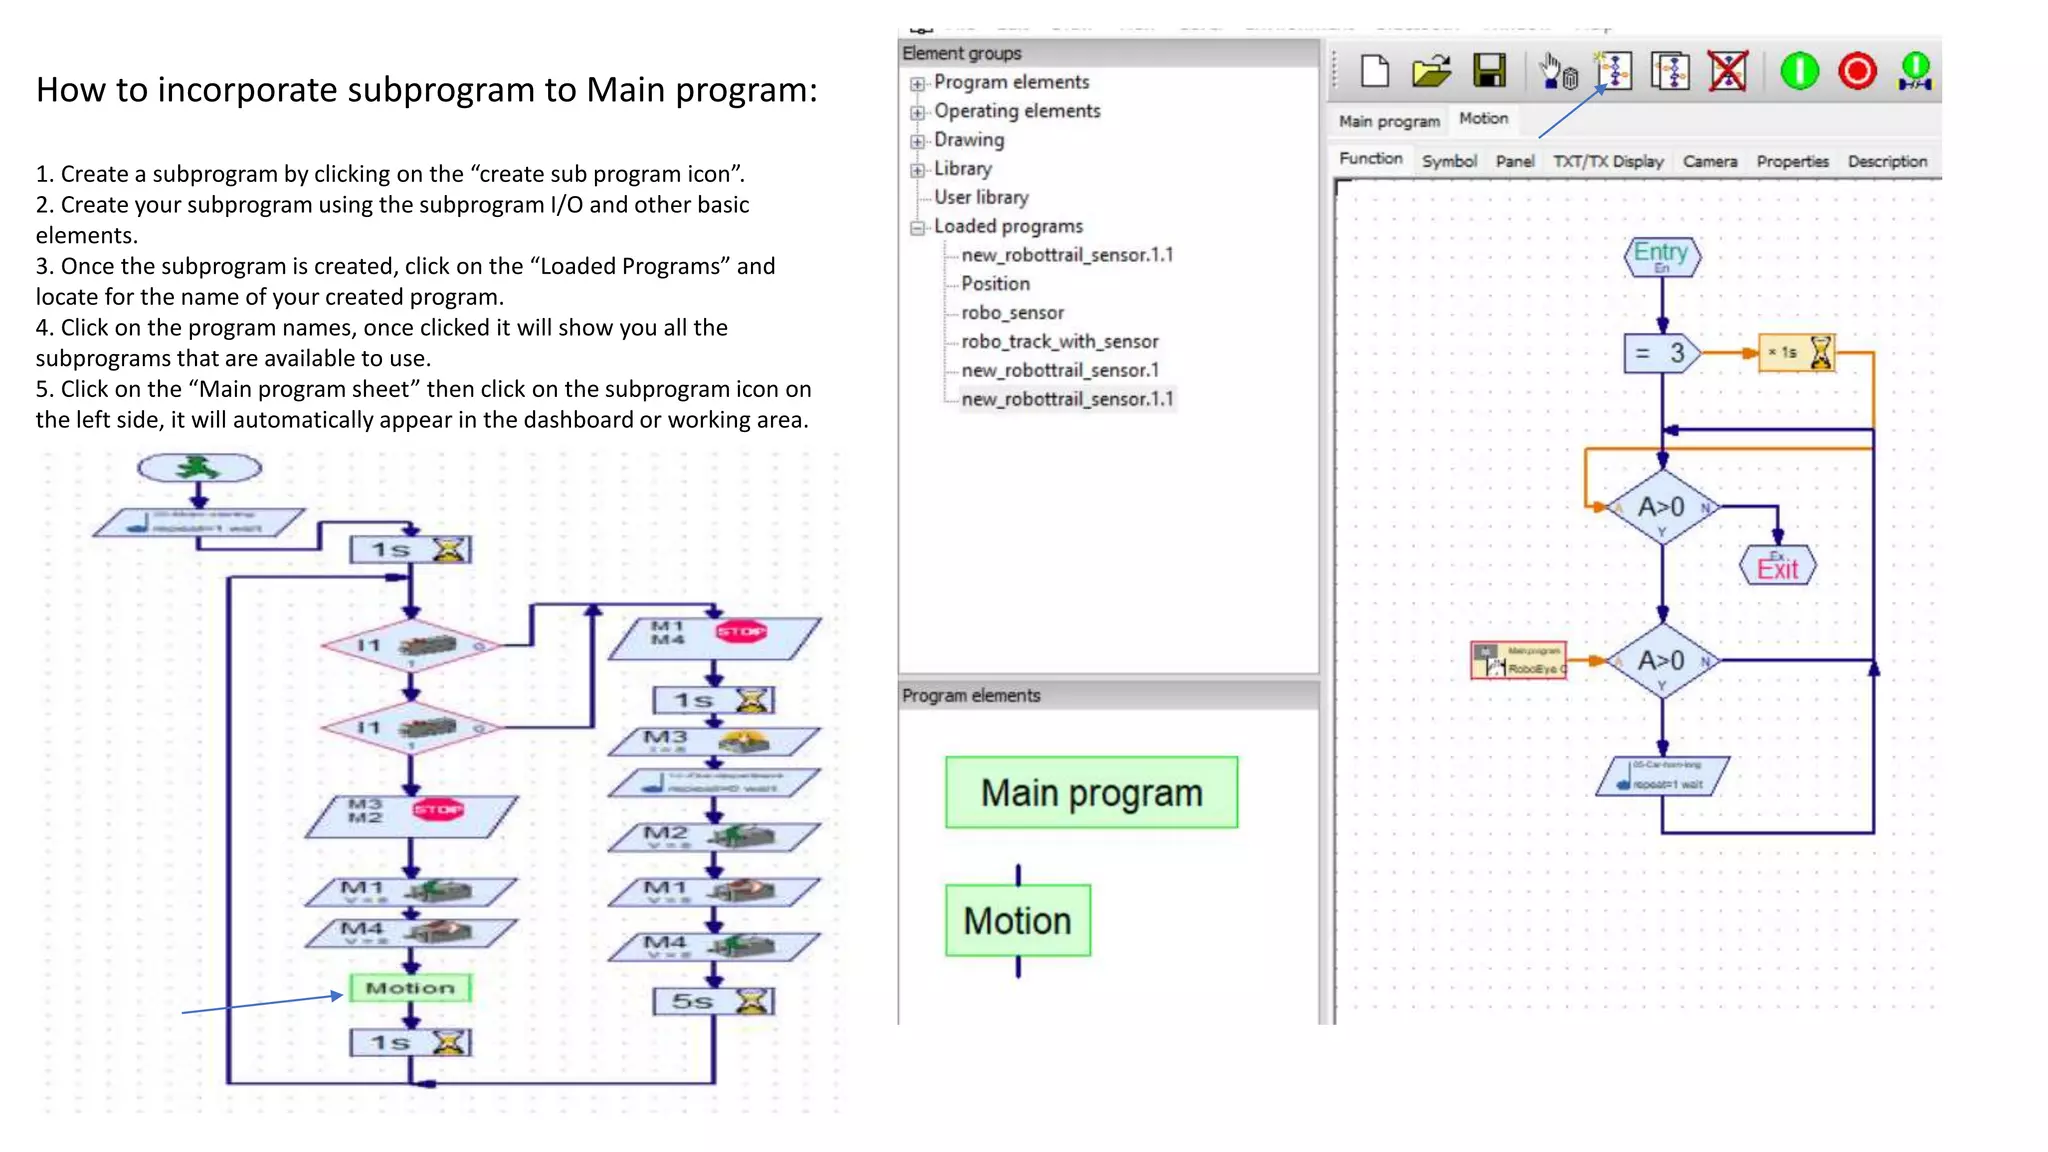The width and height of the screenshot is (2048, 1152).
Task: Expand the Program elements group
Action: (x=917, y=84)
